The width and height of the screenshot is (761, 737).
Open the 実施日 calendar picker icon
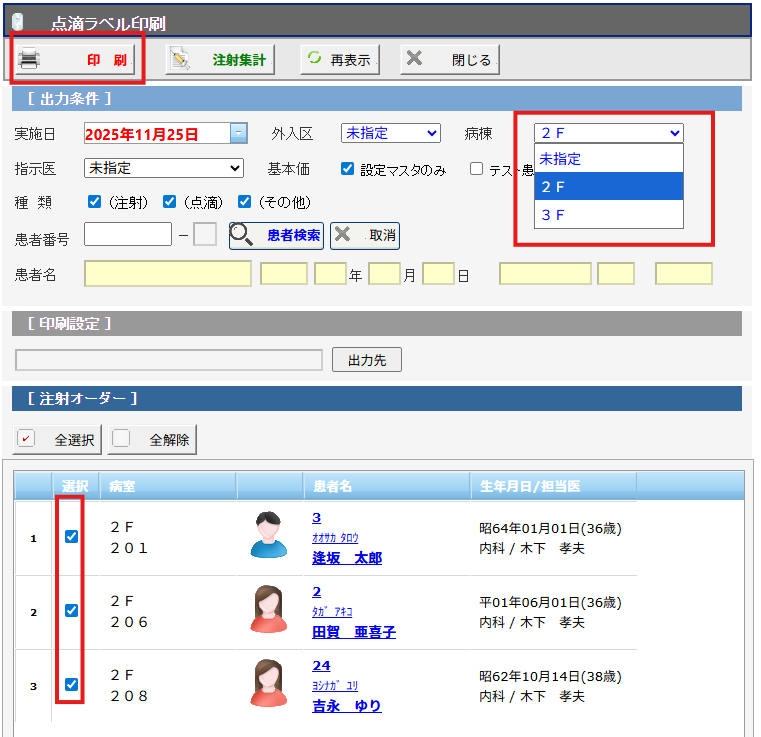click(x=238, y=133)
